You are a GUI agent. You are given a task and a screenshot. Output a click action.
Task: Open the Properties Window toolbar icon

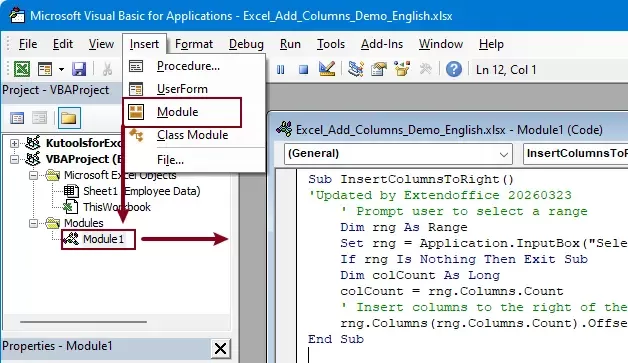(x=378, y=69)
